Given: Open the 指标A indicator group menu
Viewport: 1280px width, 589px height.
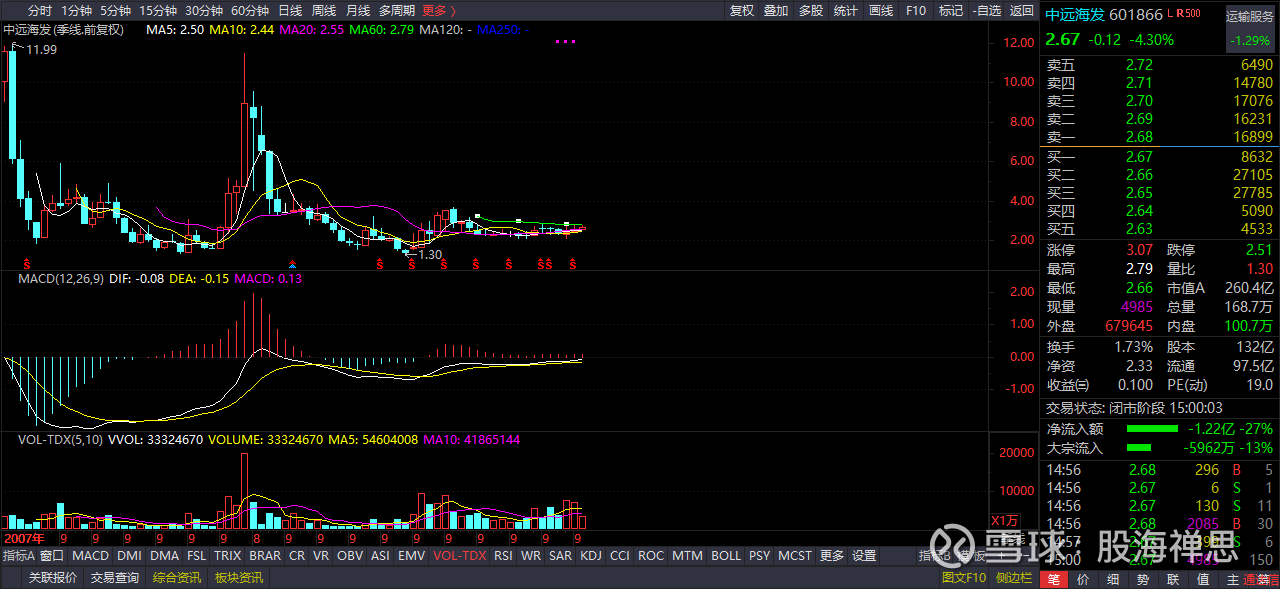Looking at the screenshot, I should point(19,556).
